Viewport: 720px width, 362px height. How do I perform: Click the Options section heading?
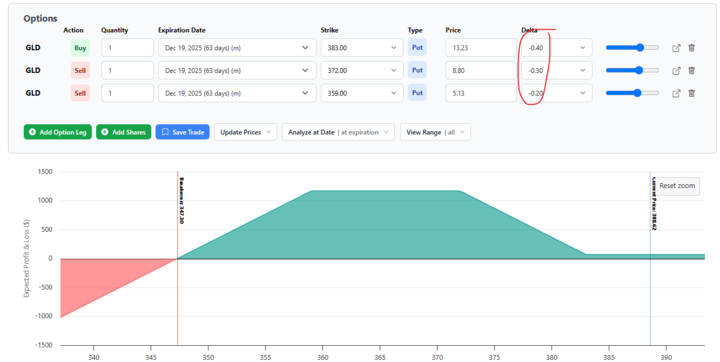(x=40, y=18)
